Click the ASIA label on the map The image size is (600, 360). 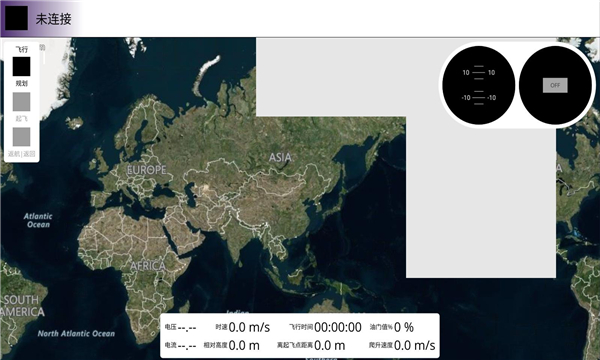point(280,157)
